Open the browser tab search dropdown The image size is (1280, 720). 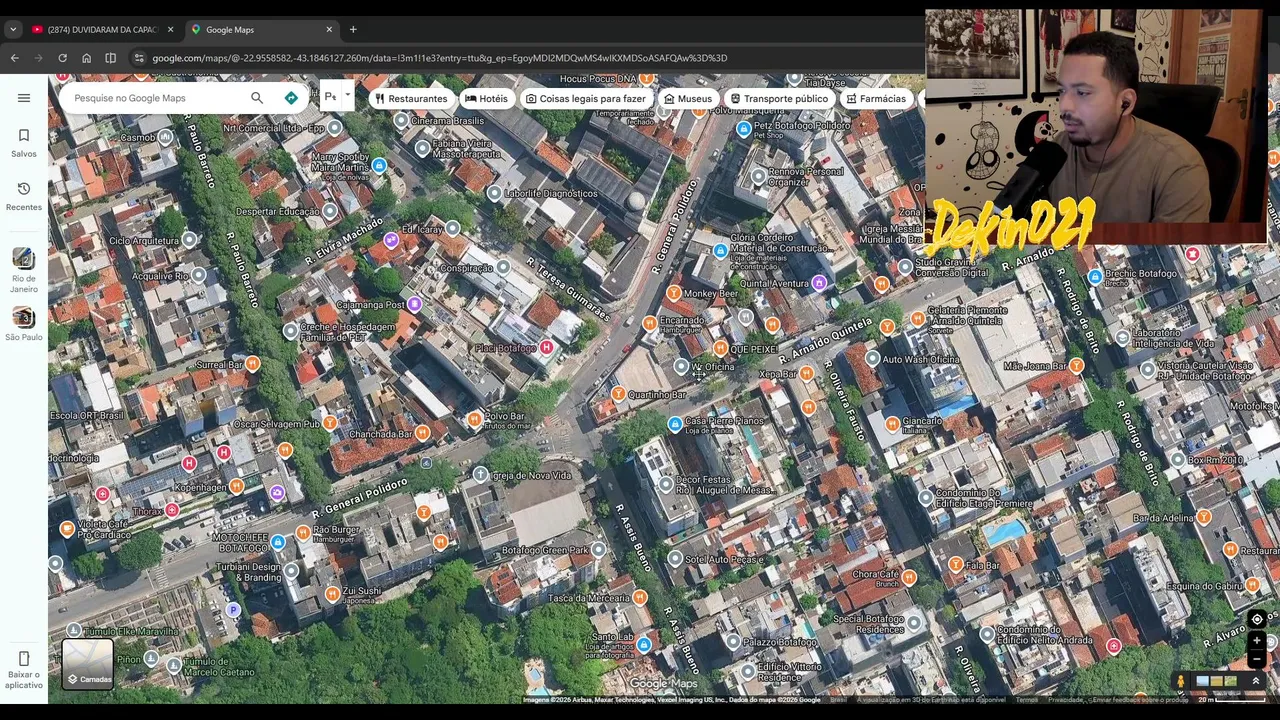coord(13,30)
